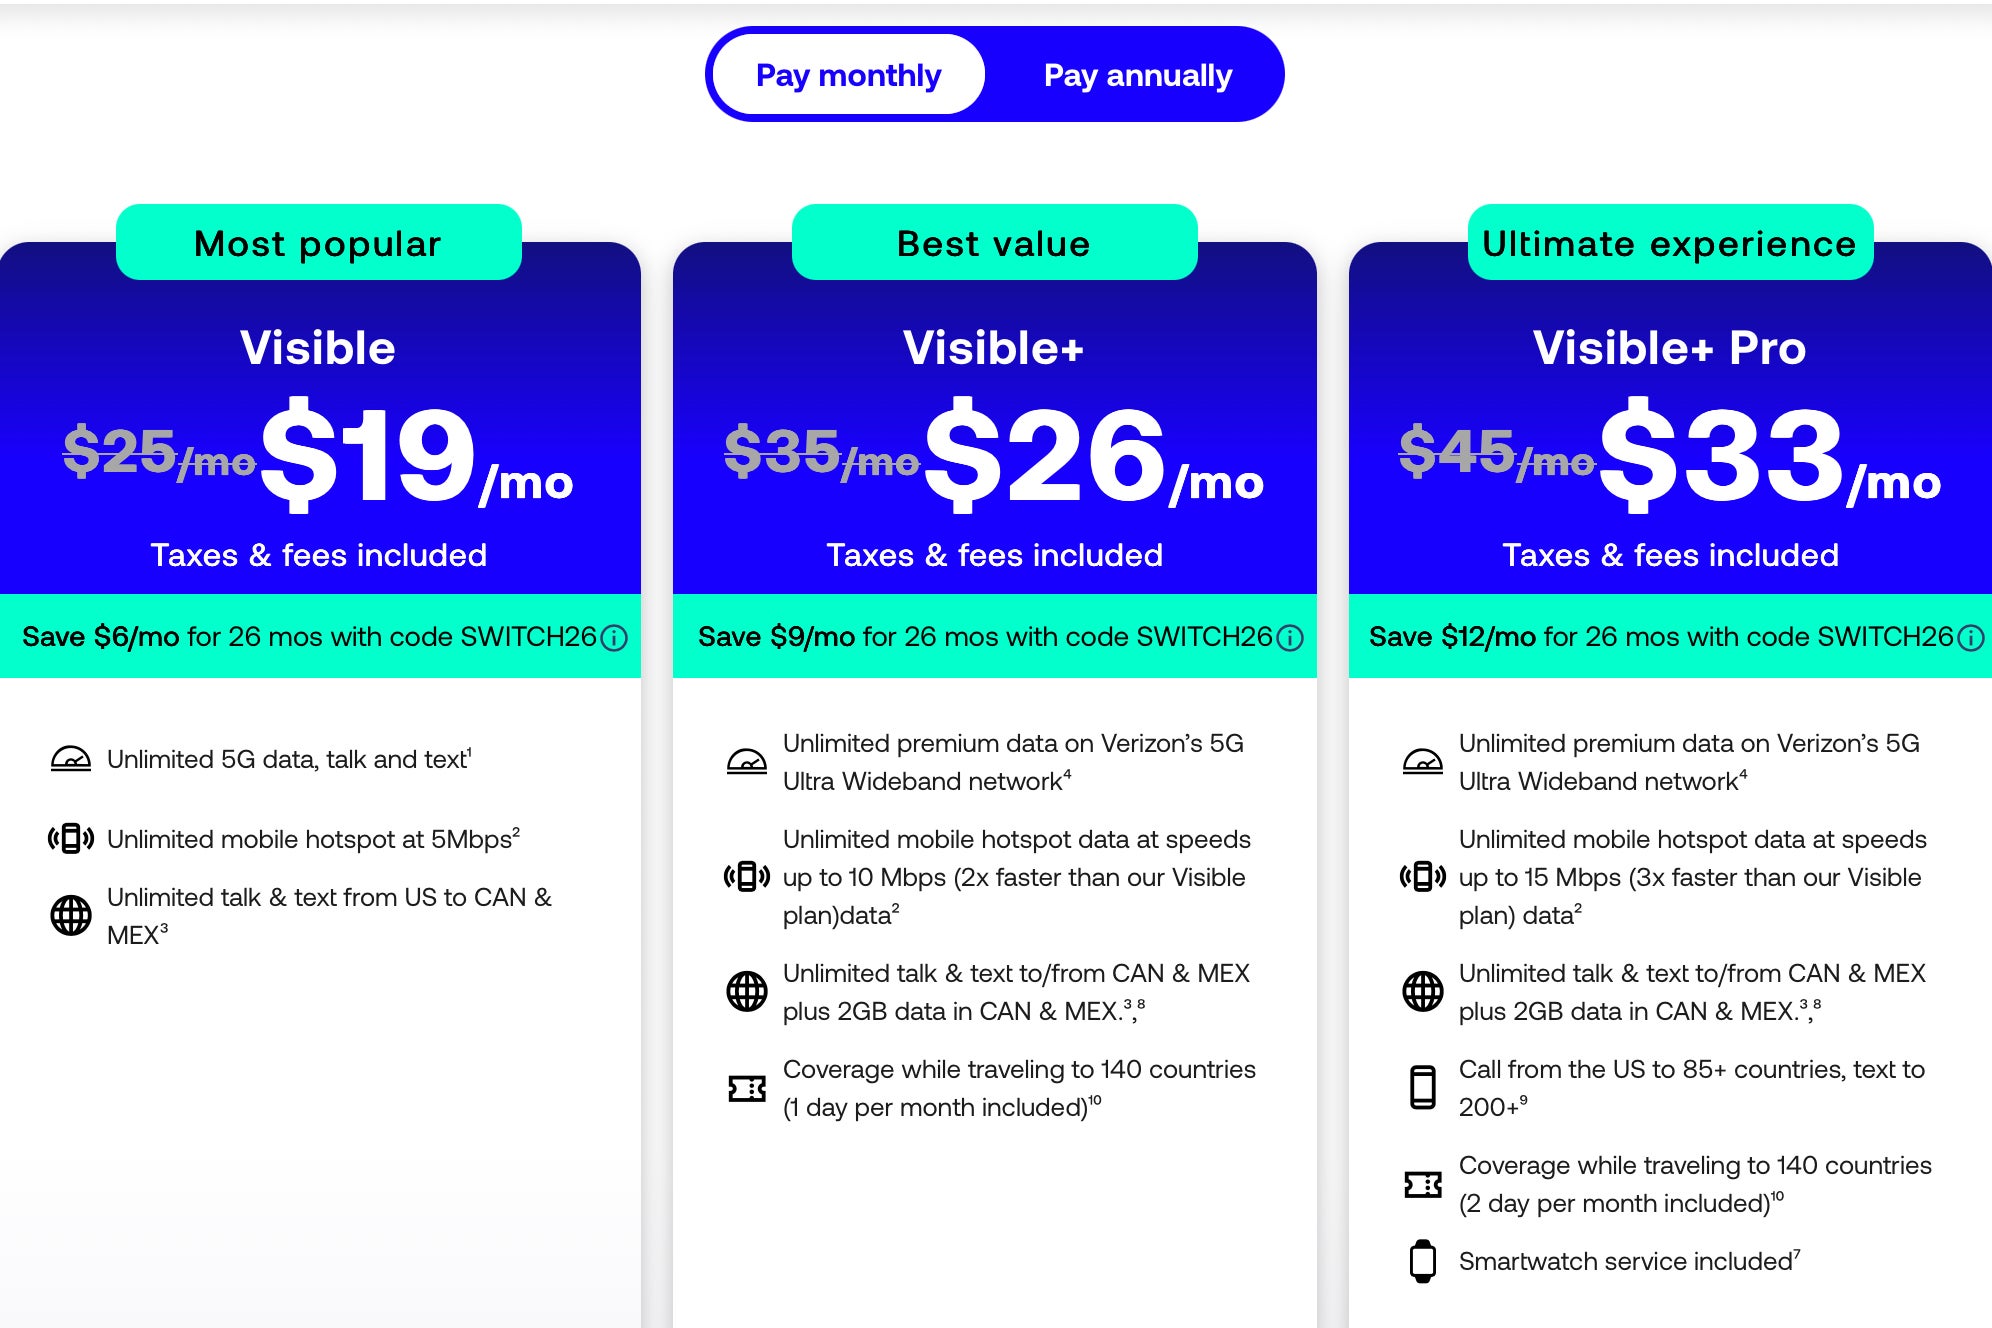This screenshot has height=1328, width=1992.
Task: Click info icon beside Visible plan SWITCH26 offer
Action: point(614,638)
